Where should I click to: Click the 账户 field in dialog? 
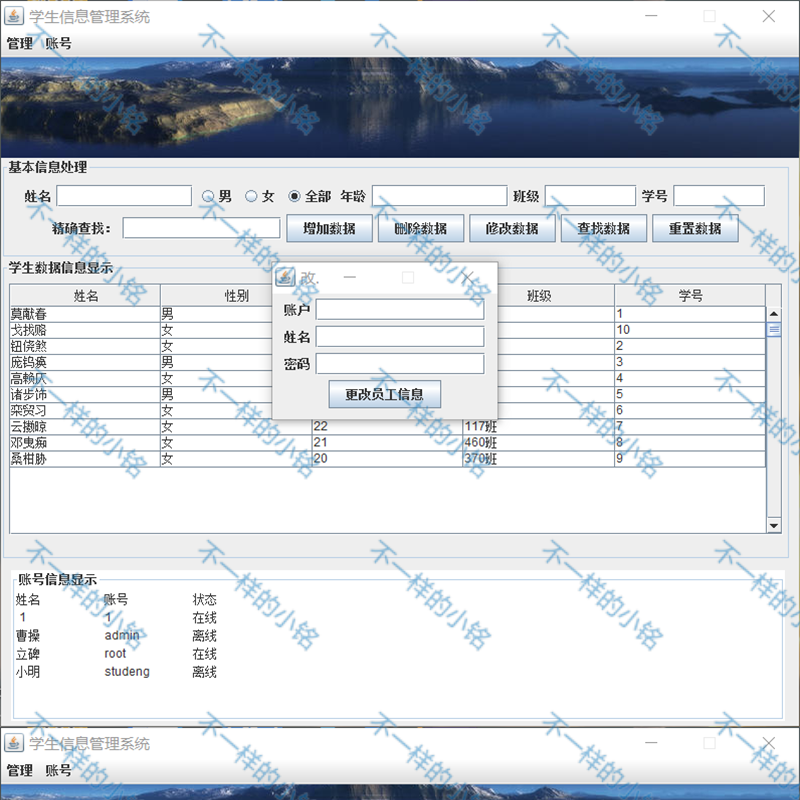(400, 310)
